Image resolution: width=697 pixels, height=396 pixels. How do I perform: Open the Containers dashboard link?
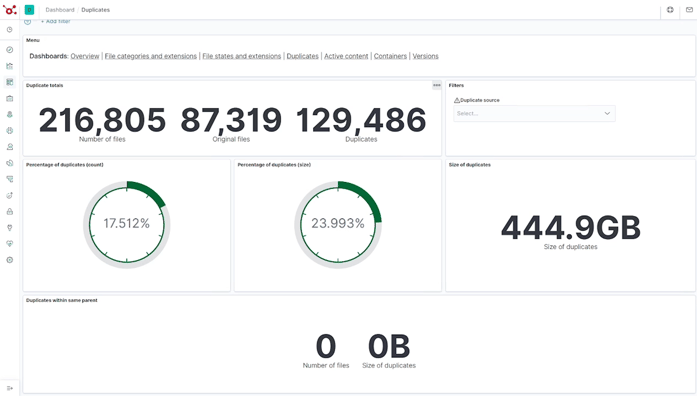[x=390, y=56]
